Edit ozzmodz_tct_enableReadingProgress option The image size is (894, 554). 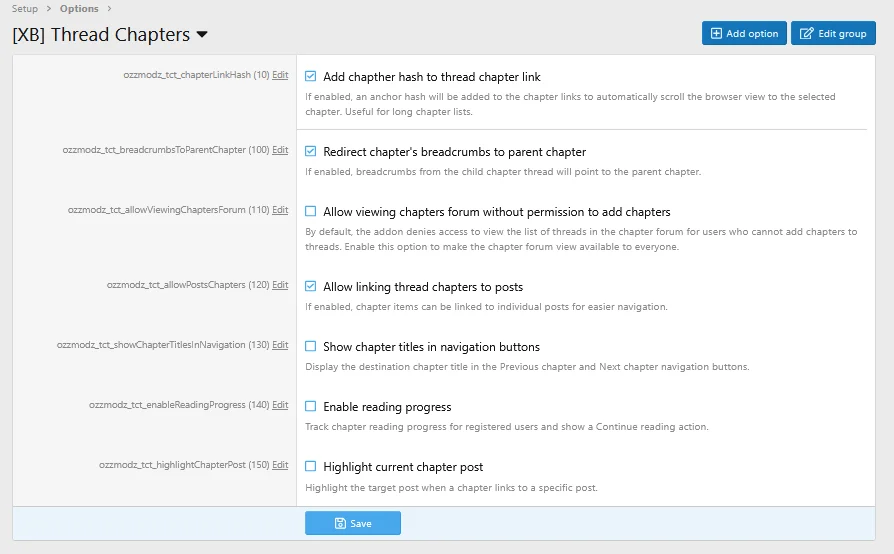click(280, 405)
